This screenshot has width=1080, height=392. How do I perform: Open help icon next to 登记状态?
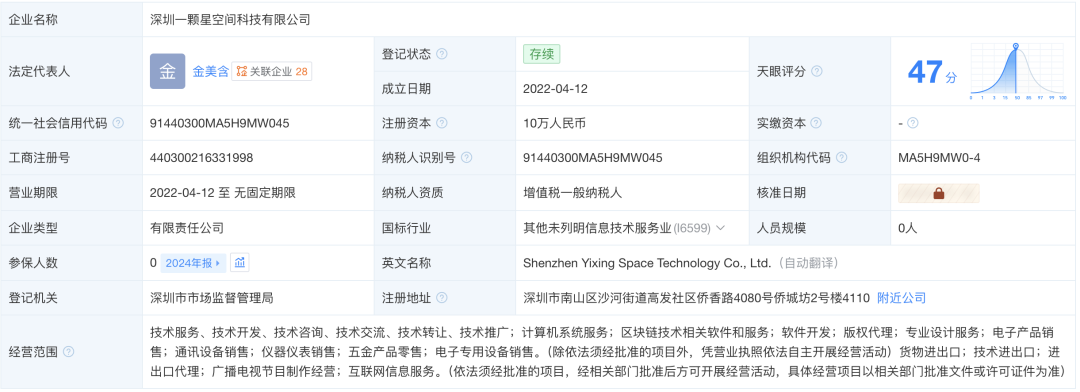[x=442, y=54]
